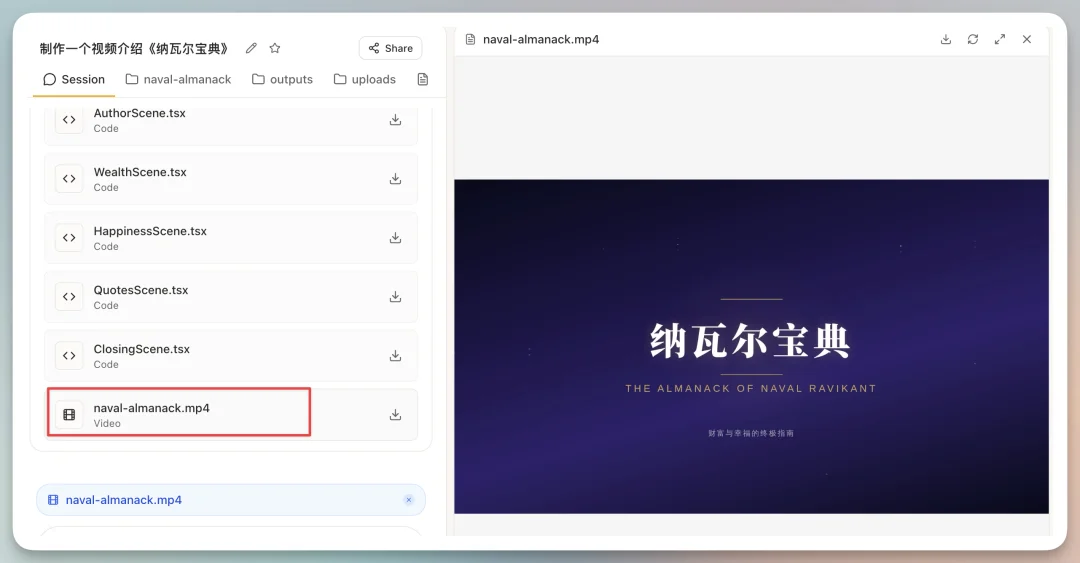Click the naval-almanack.mp4 preview title
This screenshot has height=563, width=1080.
[x=541, y=39]
